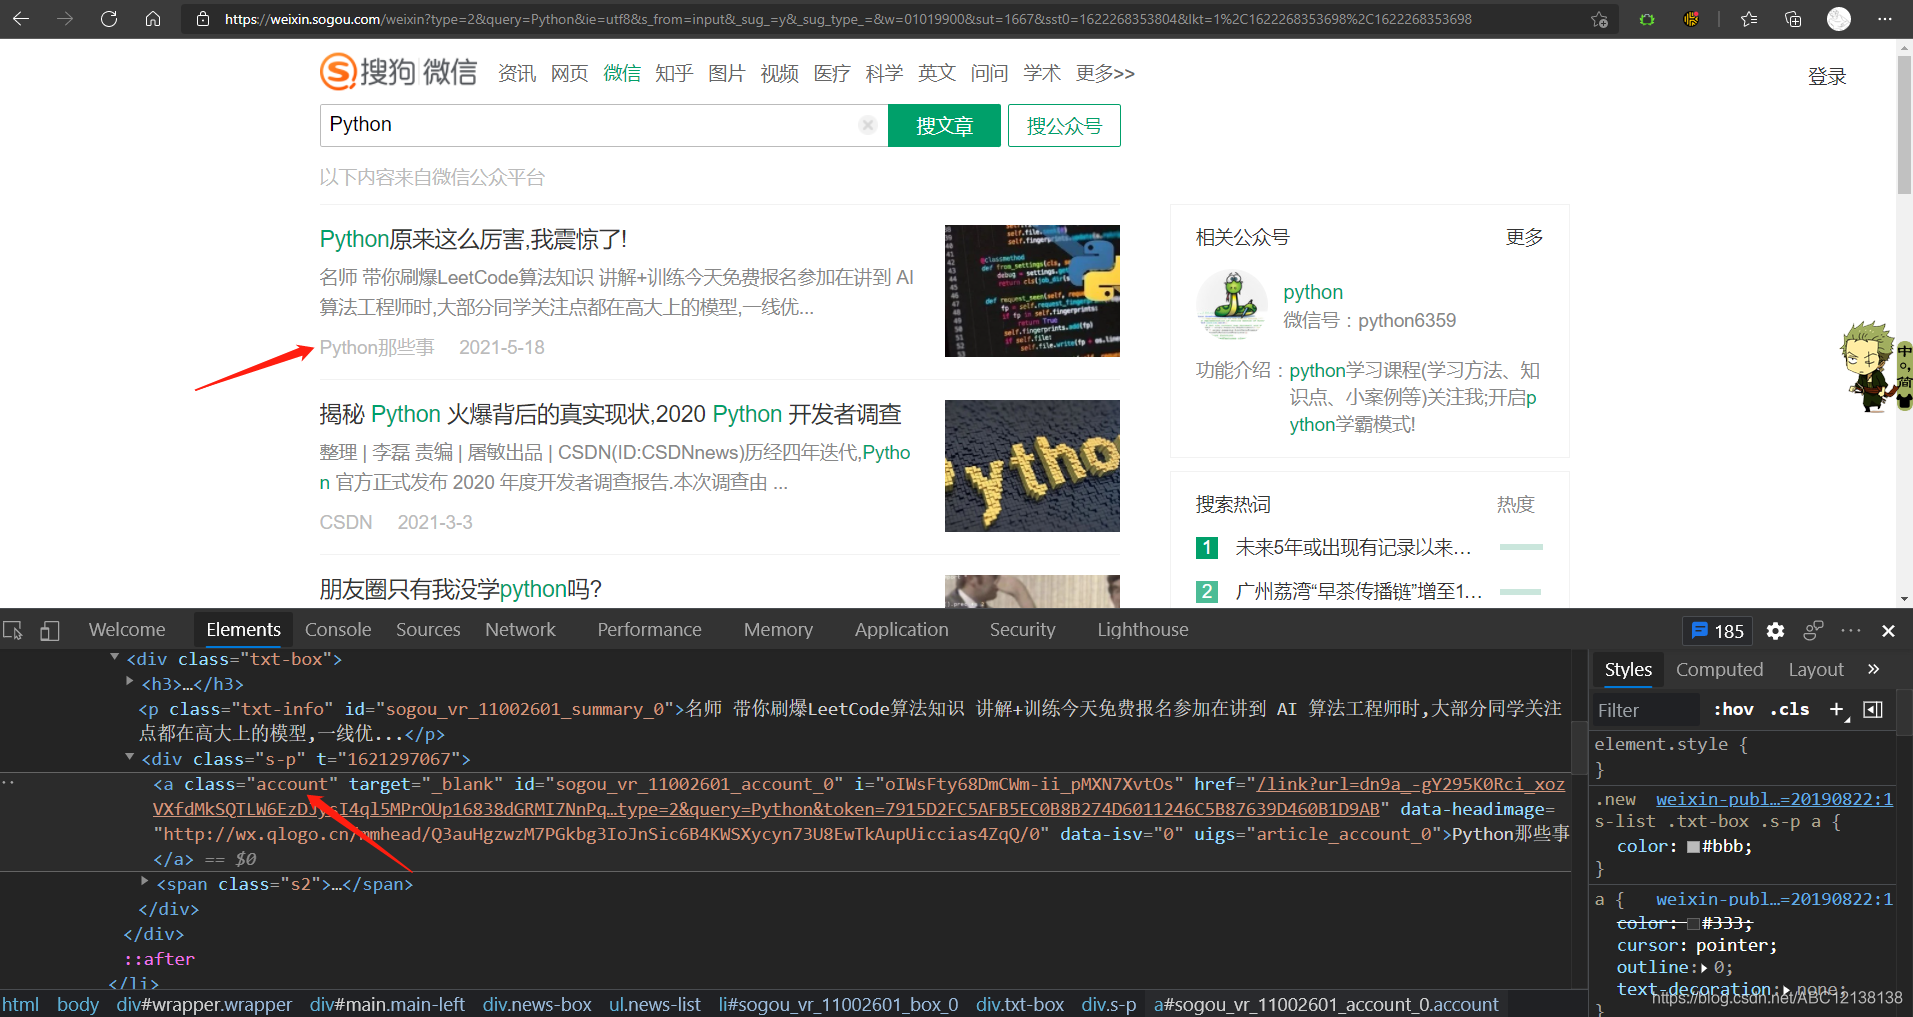Image resolution: width=1913 pixels, height=1017 pixels.
Task: Reload the current page
Action: (x=109, y=19)
